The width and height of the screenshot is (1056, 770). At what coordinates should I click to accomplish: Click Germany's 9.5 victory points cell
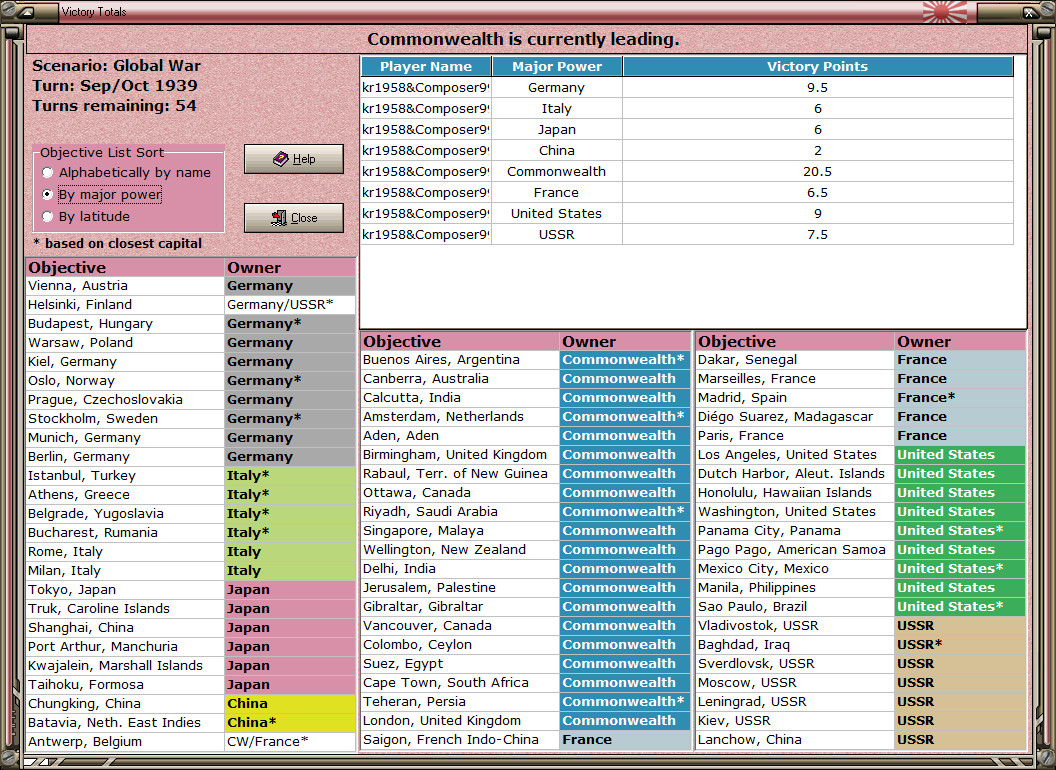(x=818, y=88)
